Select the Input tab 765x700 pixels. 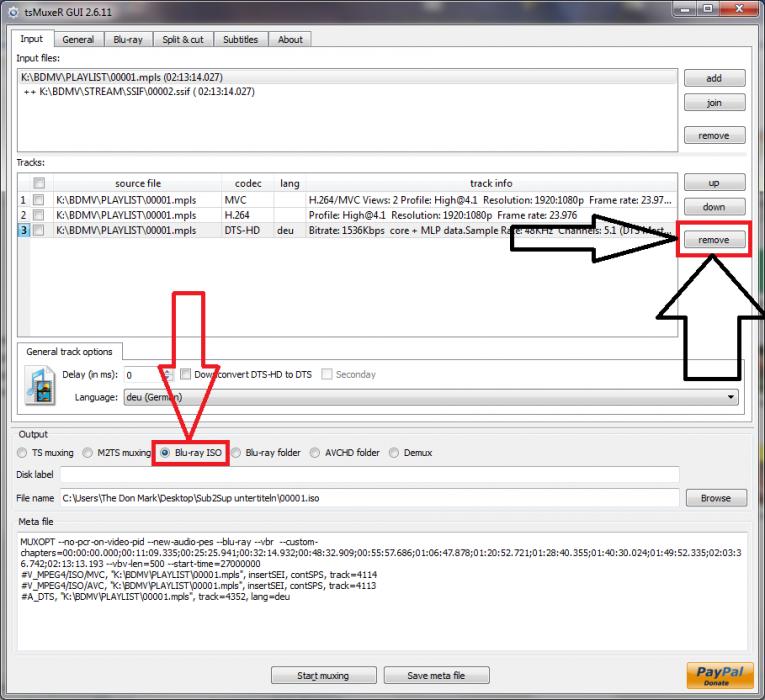coord(32,39)
